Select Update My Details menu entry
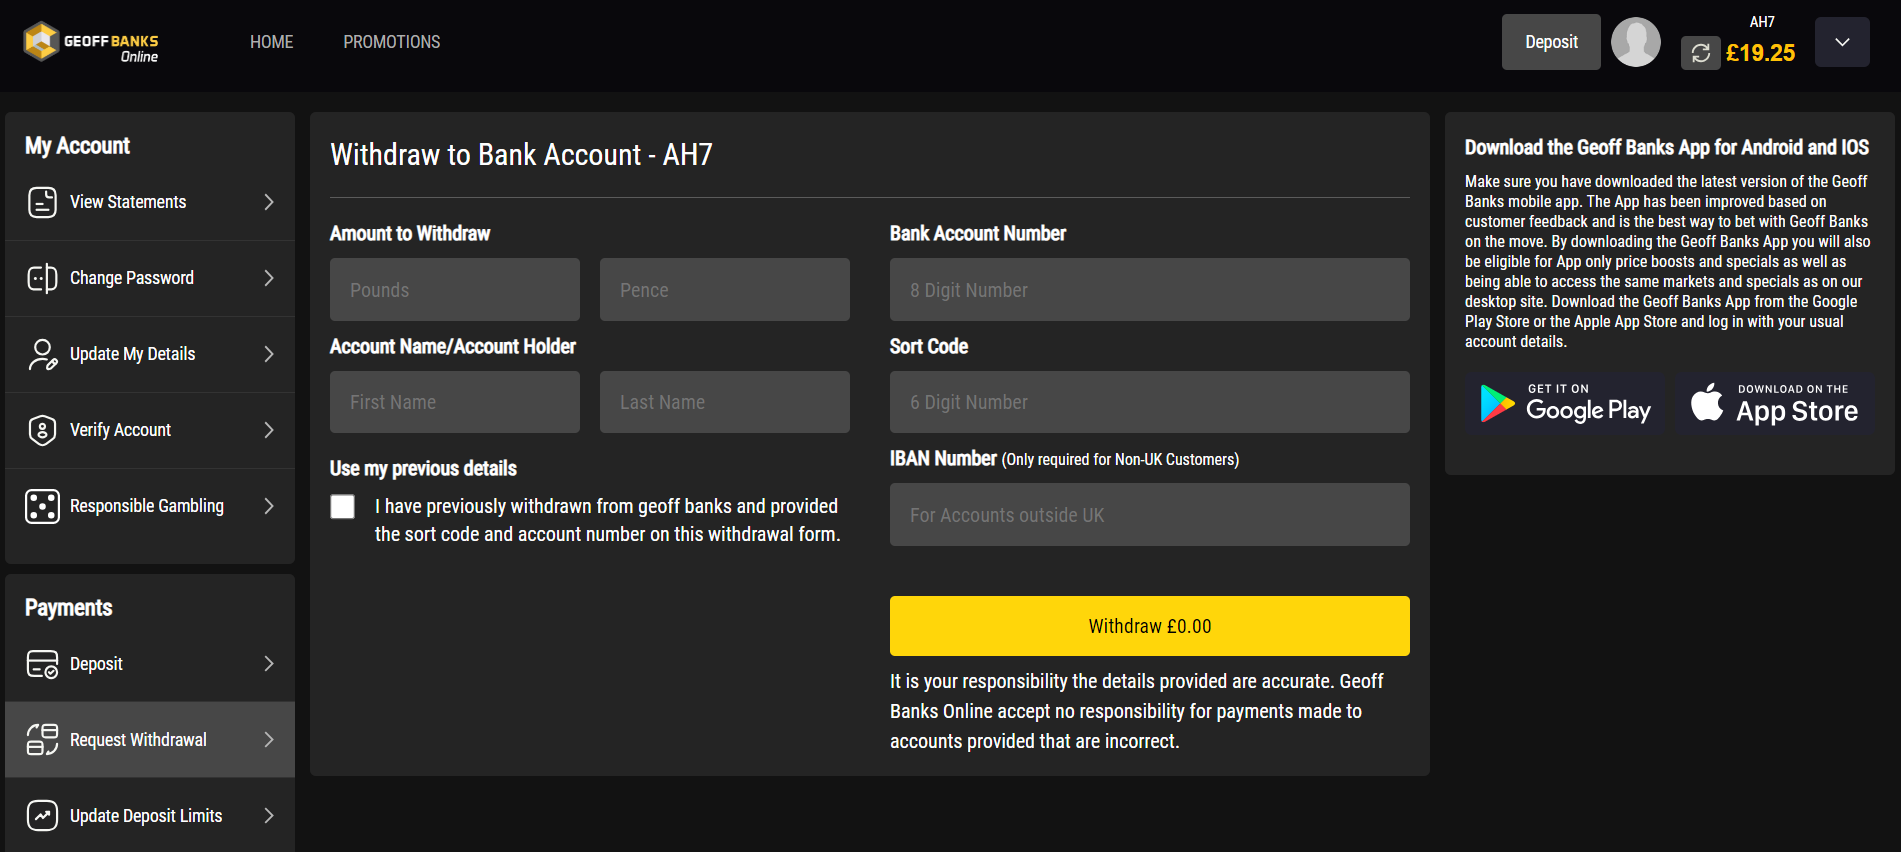The image size is (1901, 852). click(150, 354)
